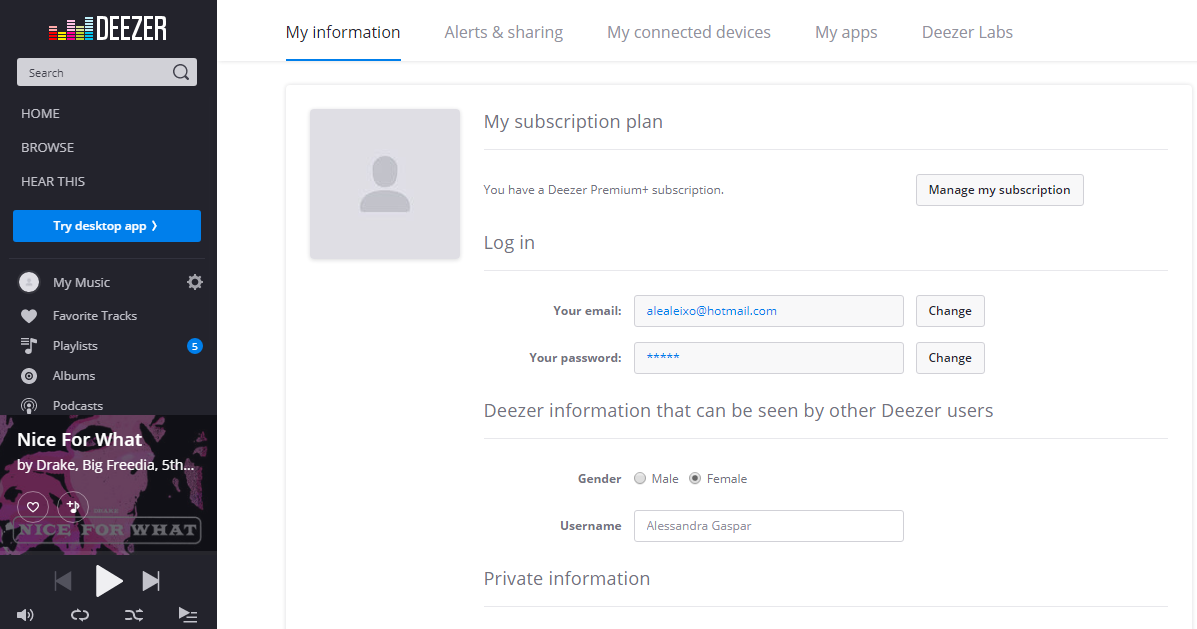The width and height of the screenshot is (1197, 629).
Task: Add Nice For What to favorites
Action: coord(33,506)
